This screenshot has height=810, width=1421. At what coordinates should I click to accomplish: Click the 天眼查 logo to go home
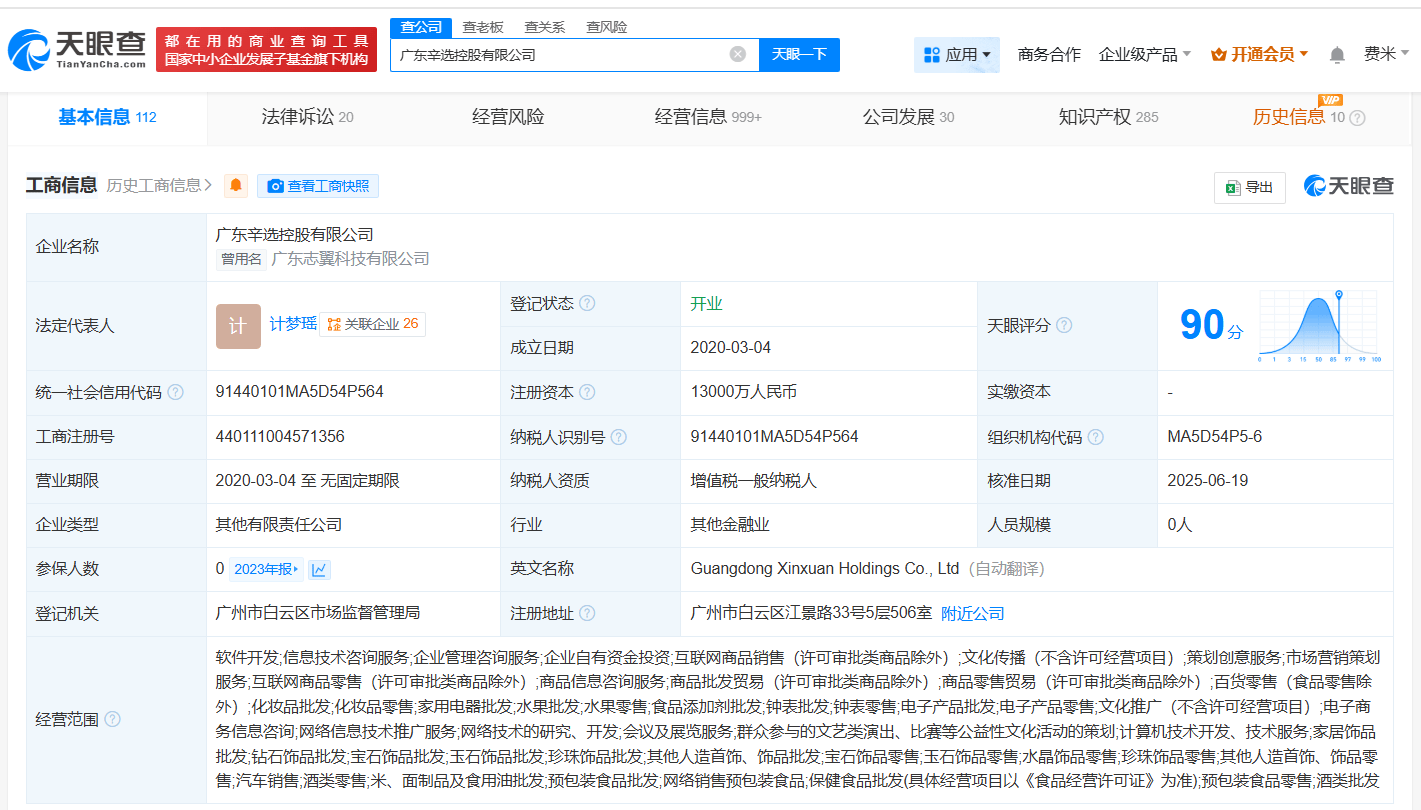point(76,50)
